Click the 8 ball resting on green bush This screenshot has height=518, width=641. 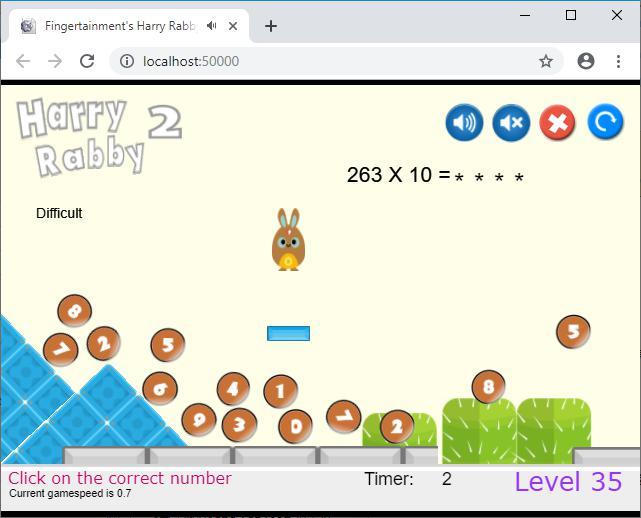coord(488,386)
